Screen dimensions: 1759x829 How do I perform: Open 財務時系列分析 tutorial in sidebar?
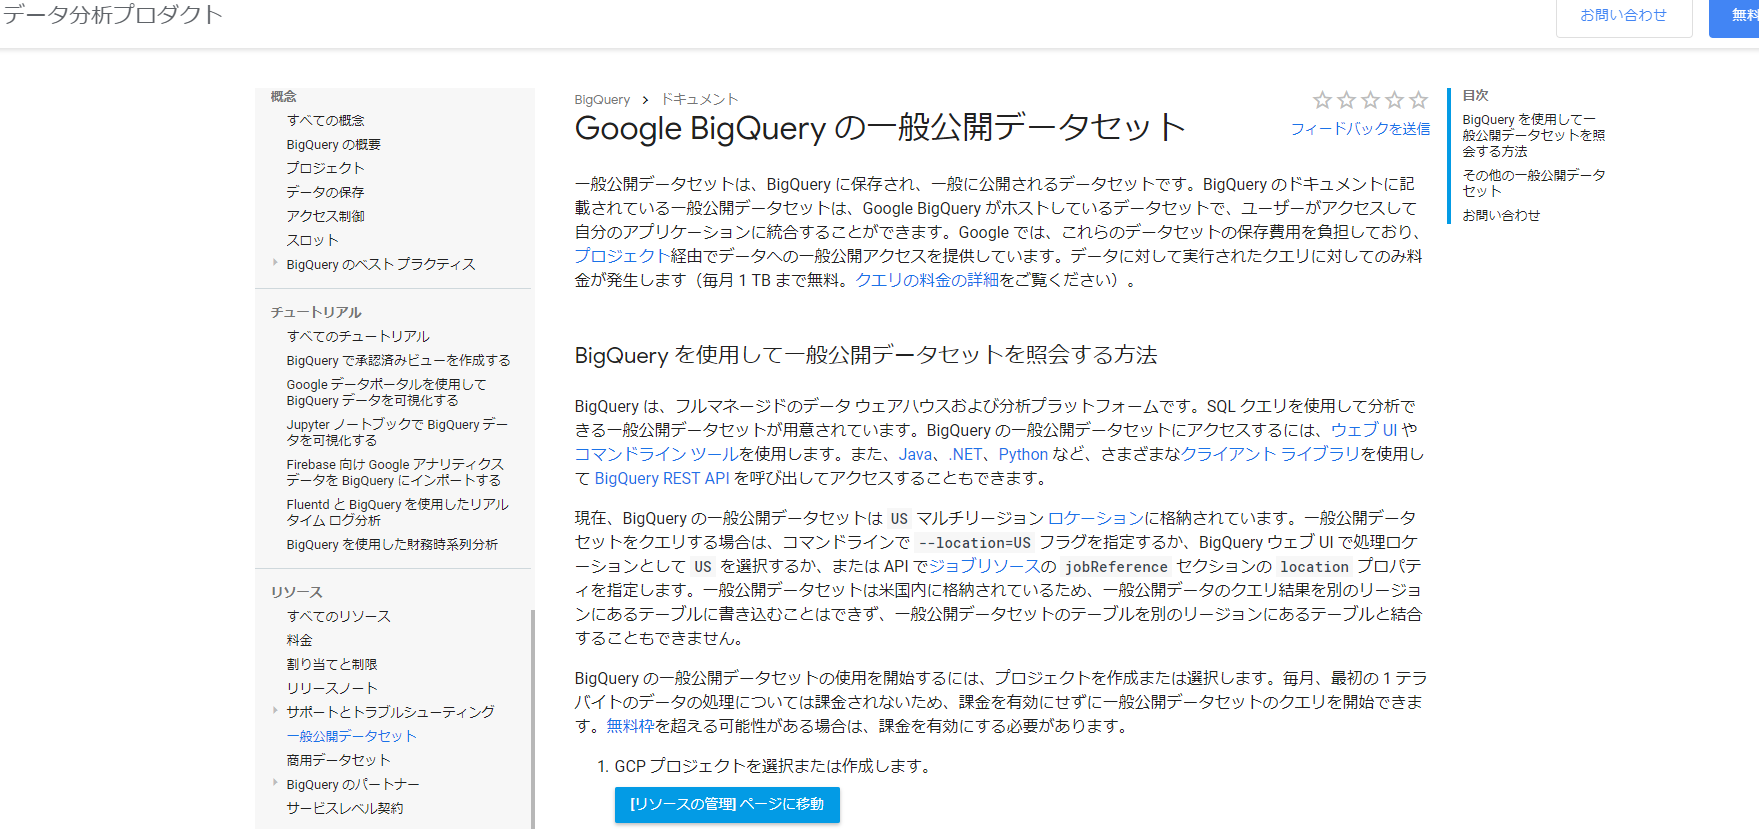click(x=392, y=544)
